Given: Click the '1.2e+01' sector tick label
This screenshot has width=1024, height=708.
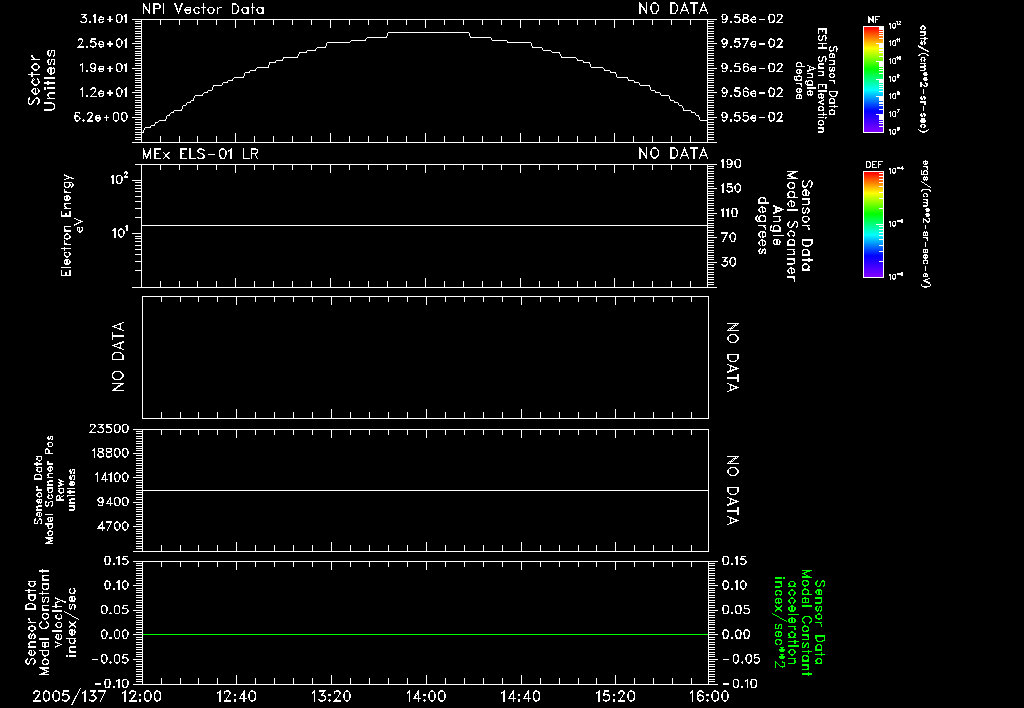Looking at the screenshot, I should click(104, 93).
